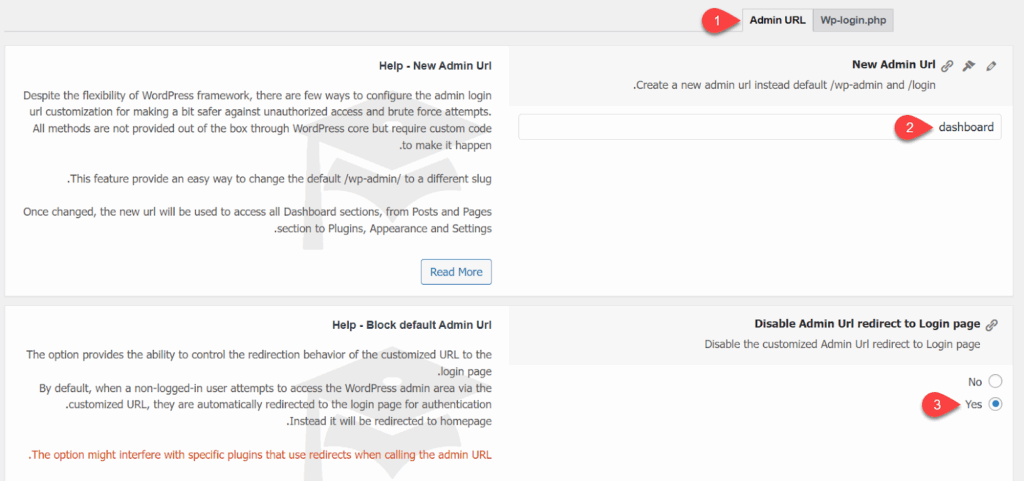
Task: Focus the dashboard admin URL text field
Action: 760,127
